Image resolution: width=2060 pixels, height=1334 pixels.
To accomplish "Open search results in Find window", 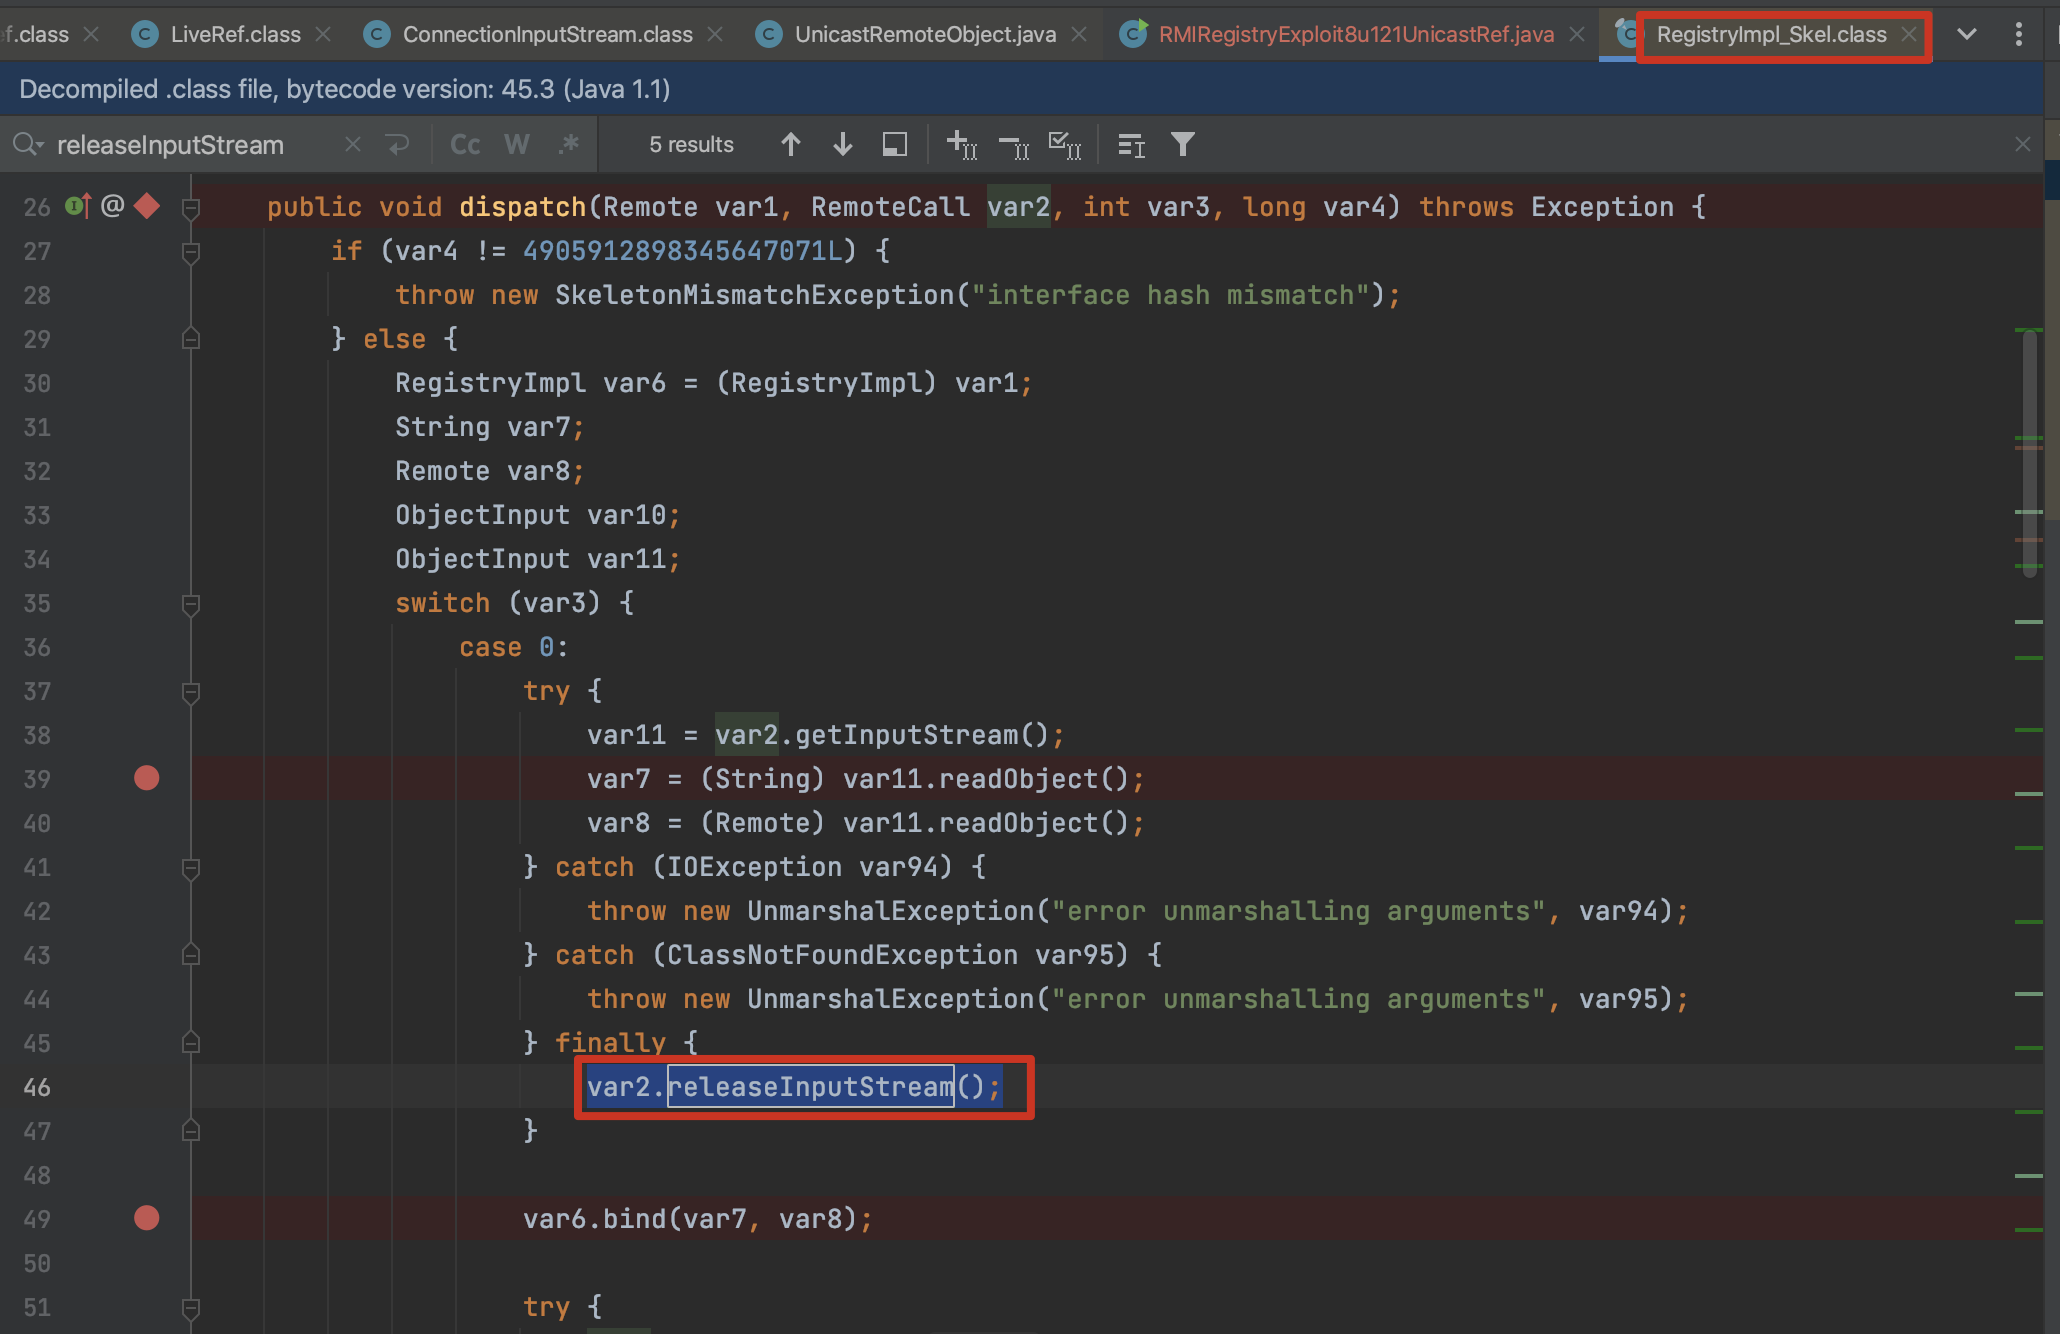I will pyautogui.click(x=895, y=145).
